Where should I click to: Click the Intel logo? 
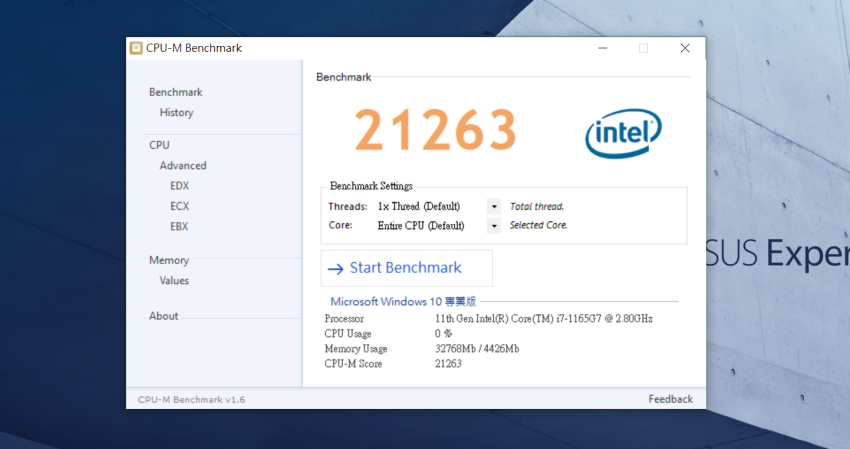coord(623,133)
